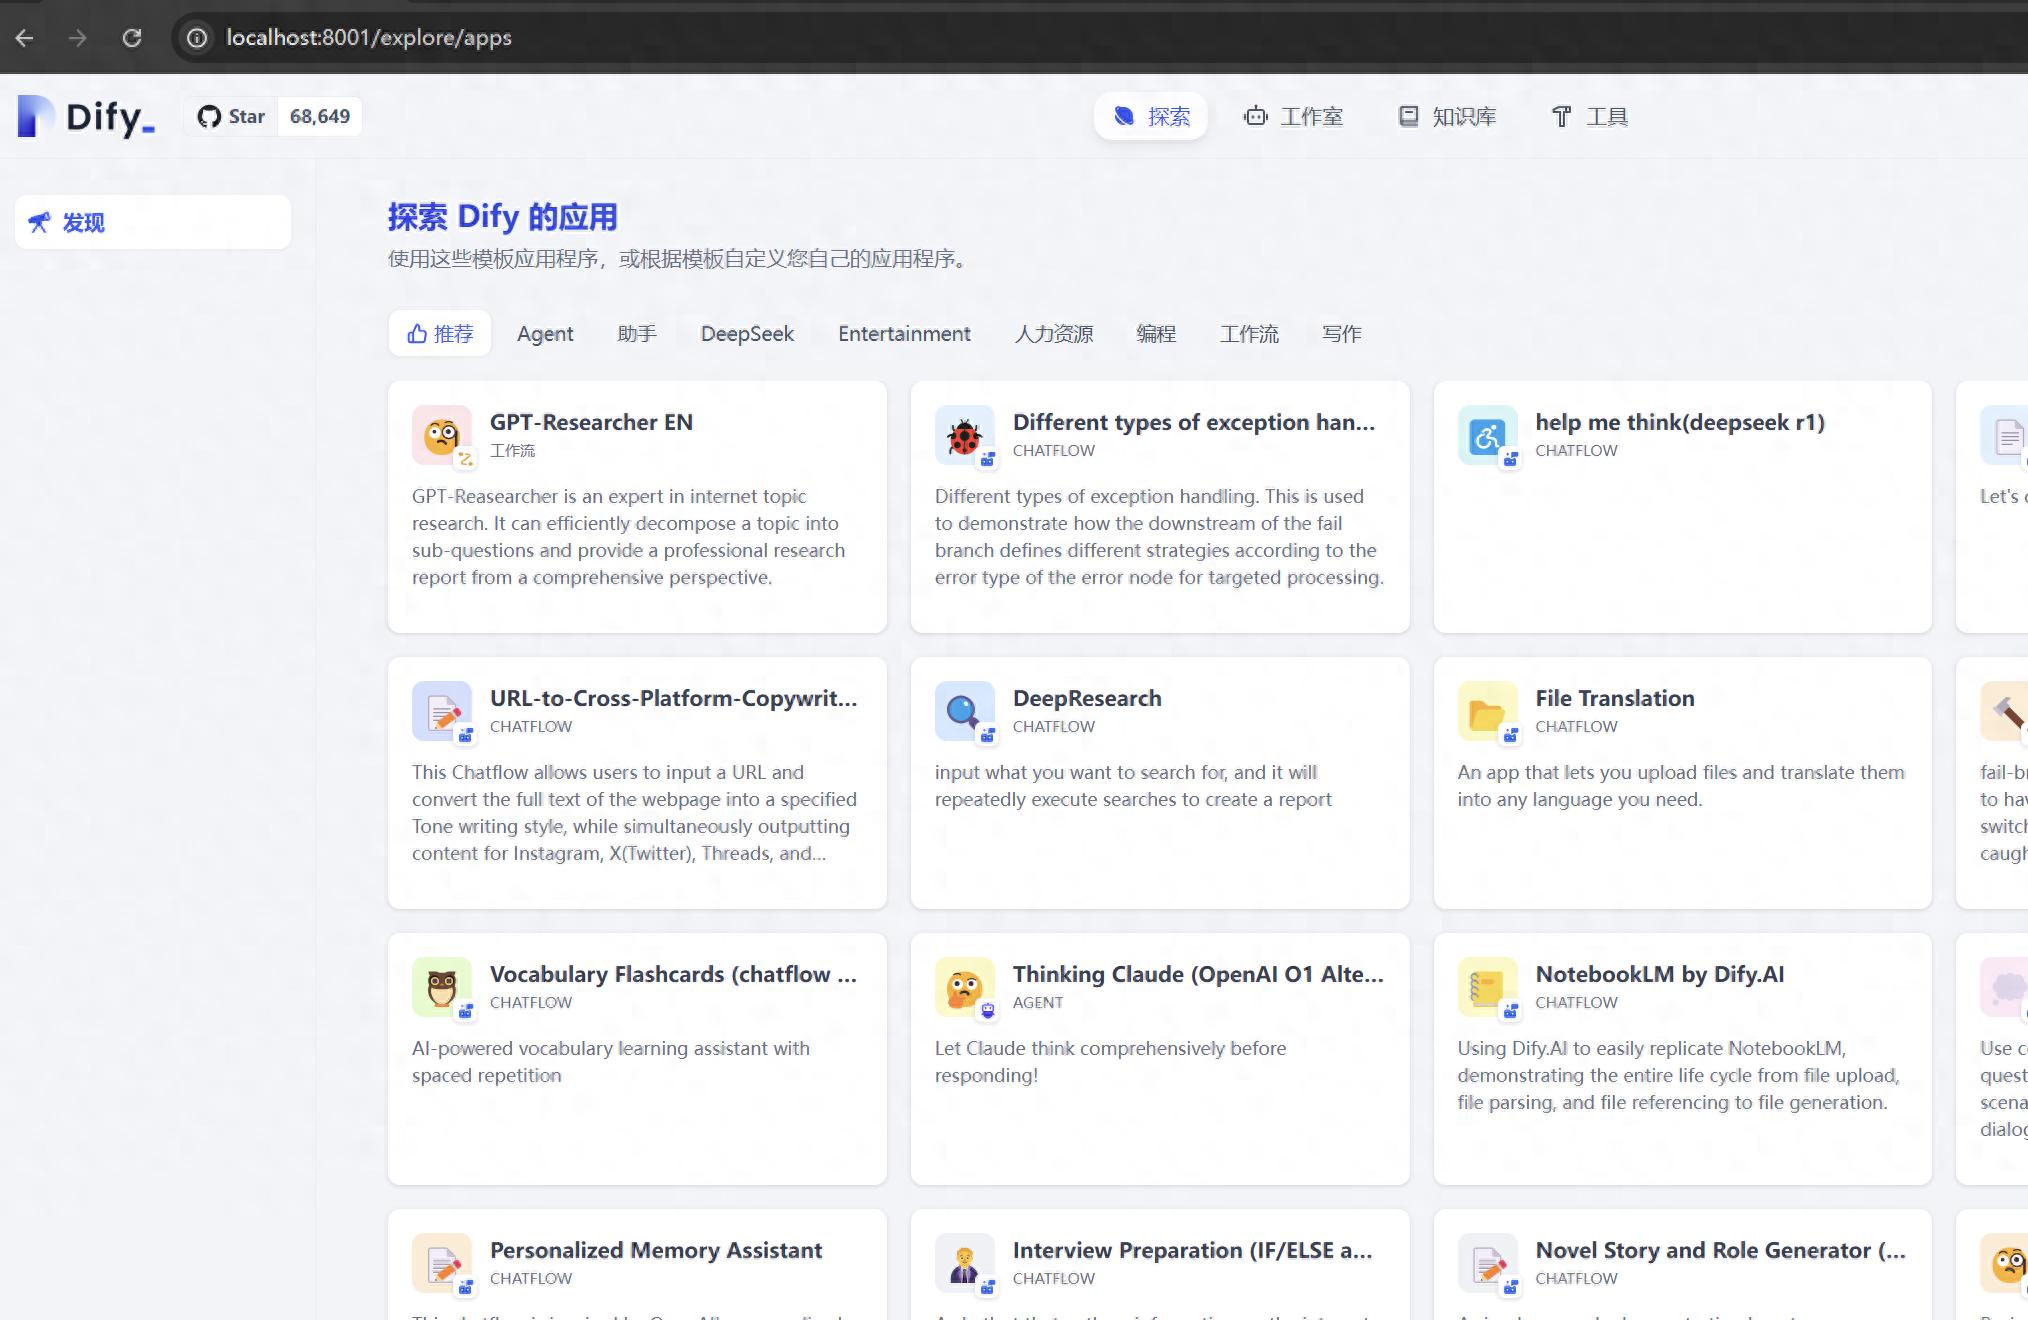Click the Thinking Claude emoji icon
2028x1320 pixels.
coord(964,987)
